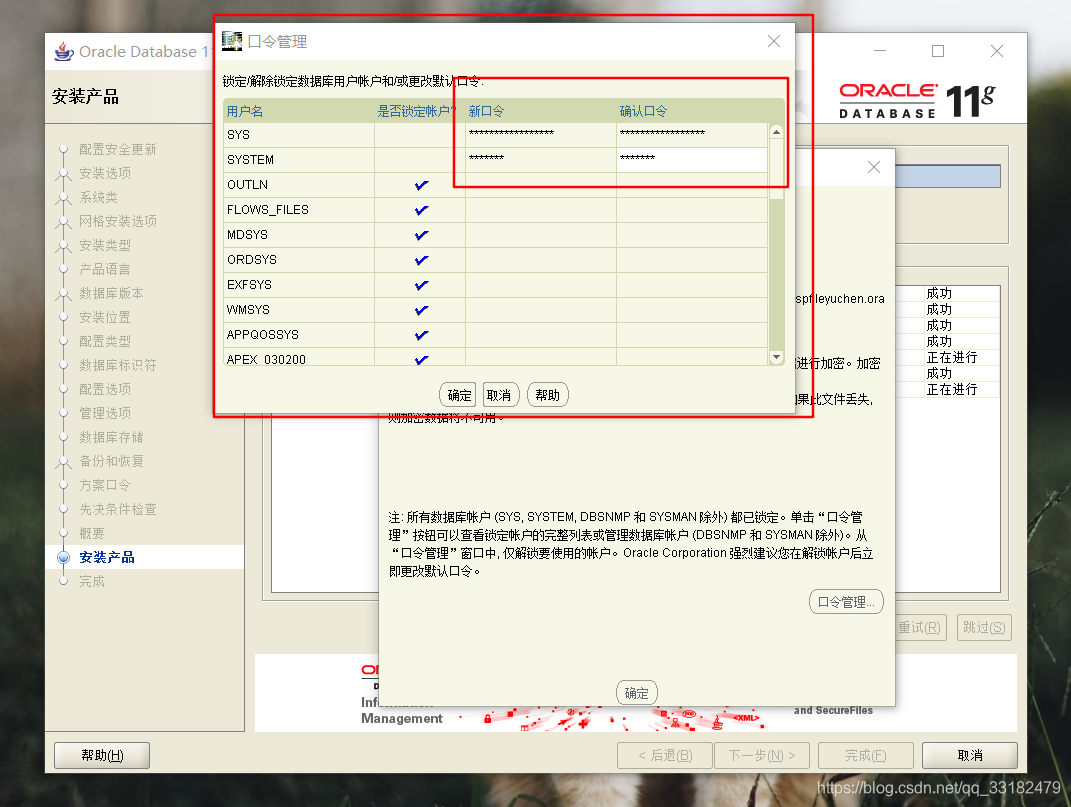Click the SYS user name cell
Screen dimensions: 1071x807
[x=299, y=135]
